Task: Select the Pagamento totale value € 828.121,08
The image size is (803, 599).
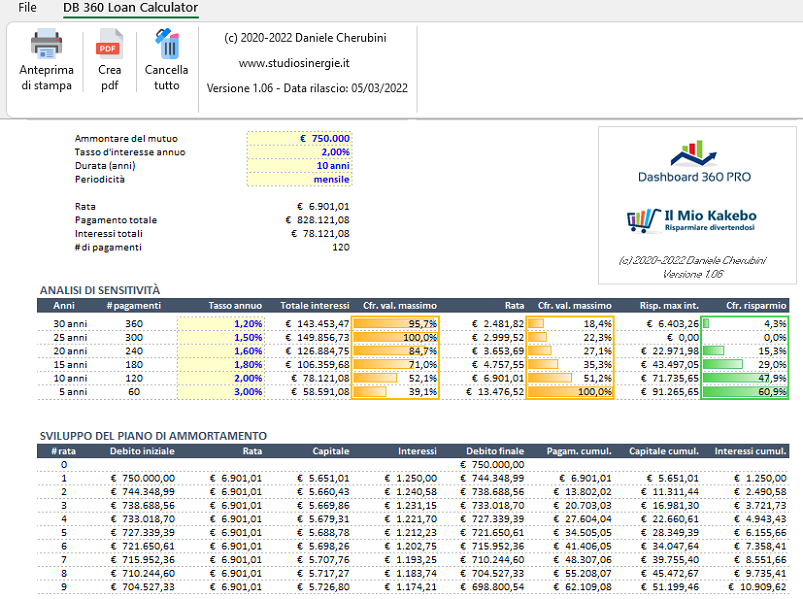Action: (x=318, y=220)
